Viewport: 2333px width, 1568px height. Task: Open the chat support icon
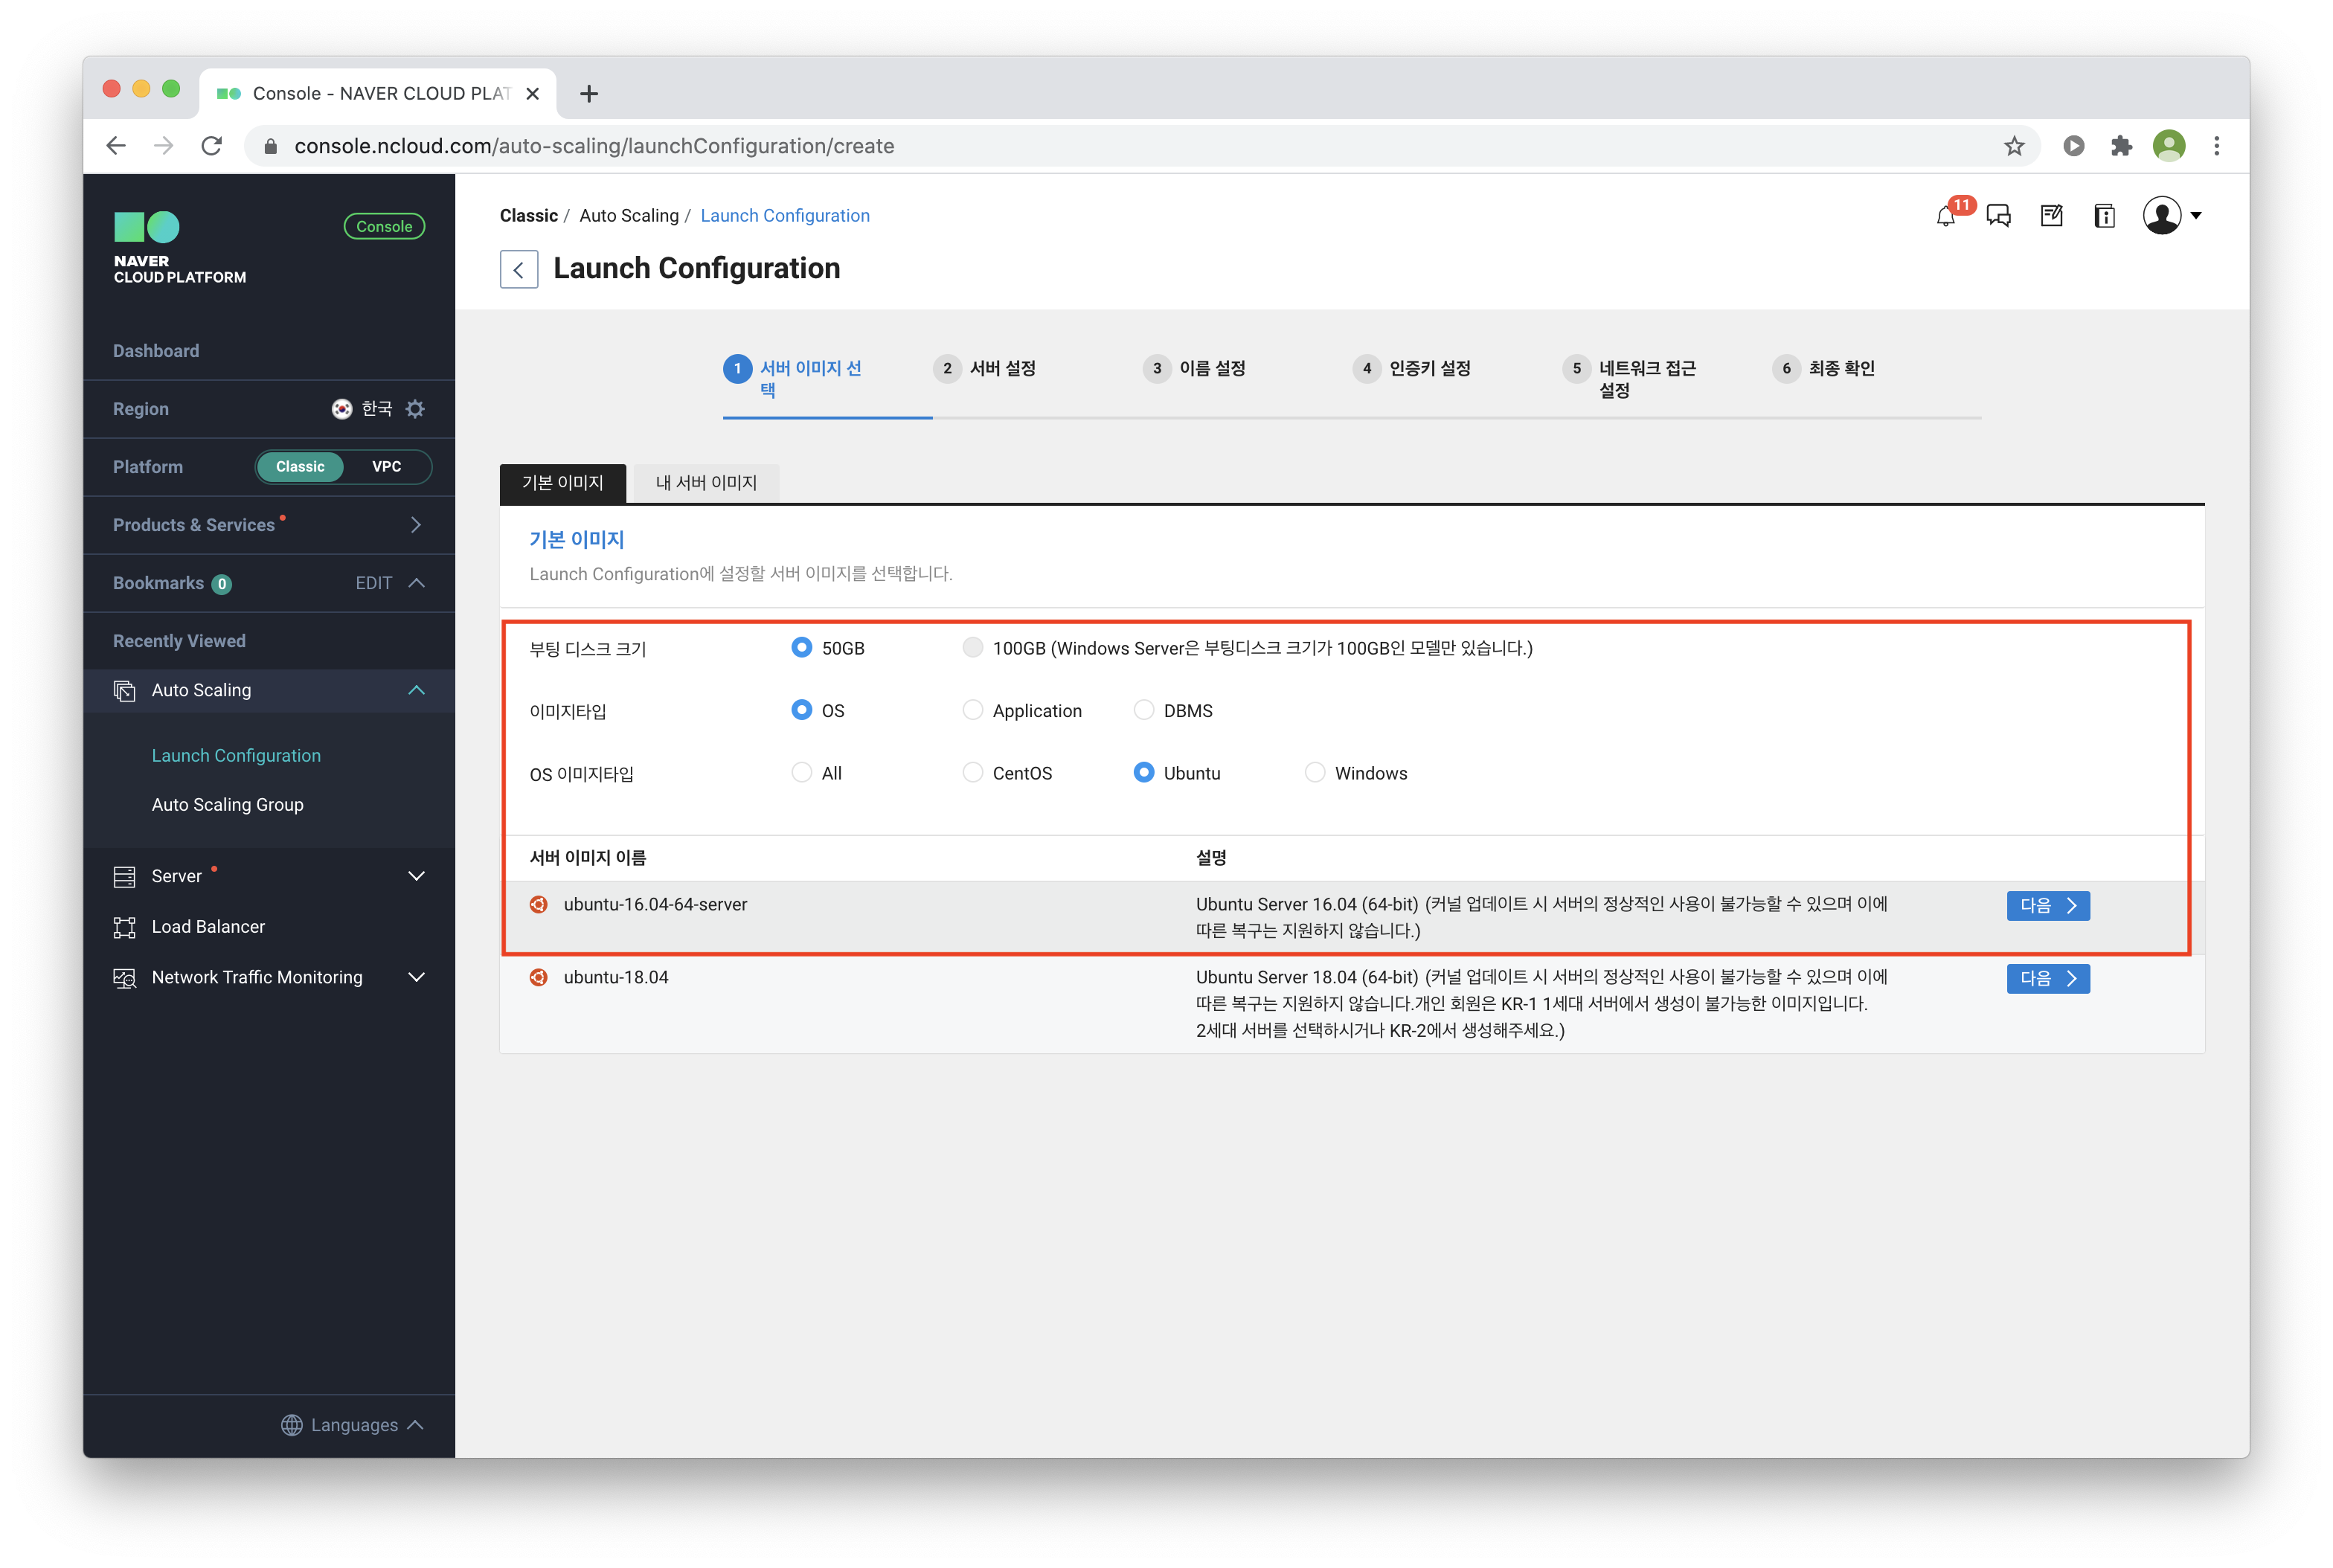(x=1998, y=216)
